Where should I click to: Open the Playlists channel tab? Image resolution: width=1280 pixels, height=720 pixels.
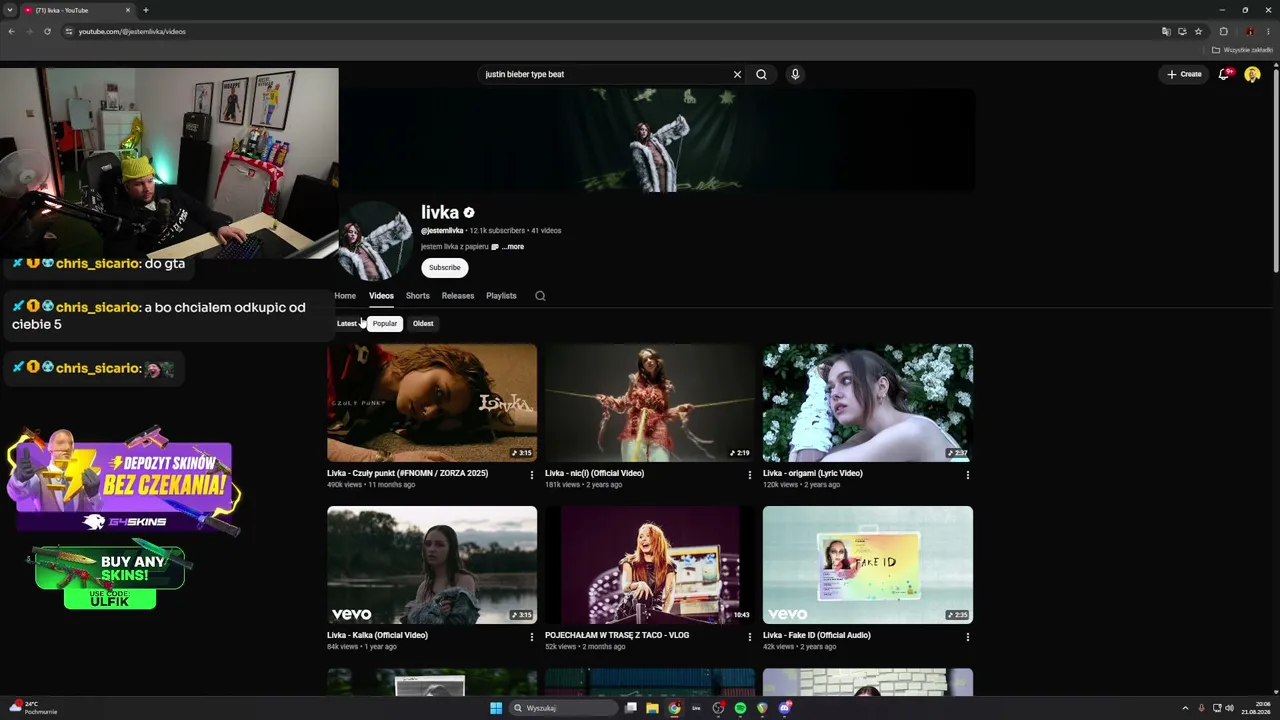[501, 296]
